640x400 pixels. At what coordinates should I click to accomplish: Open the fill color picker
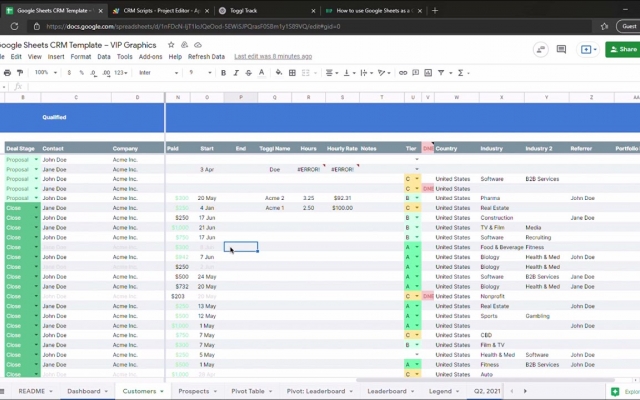pos(279,73)
